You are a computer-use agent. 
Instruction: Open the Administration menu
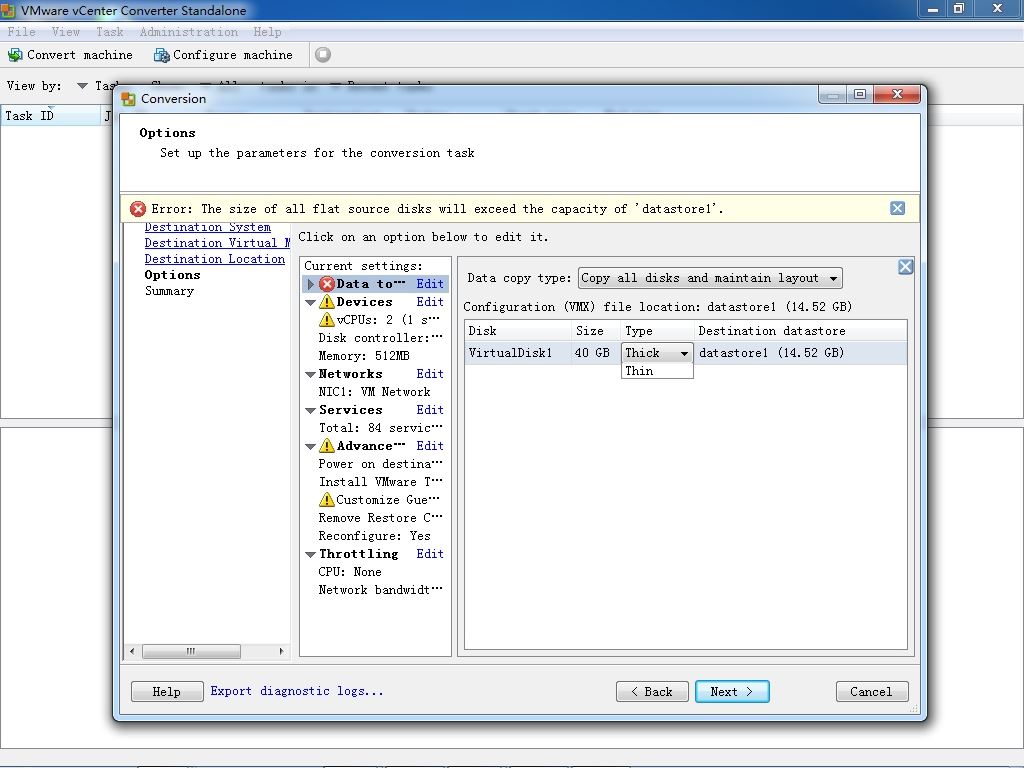tap(189, 31)
